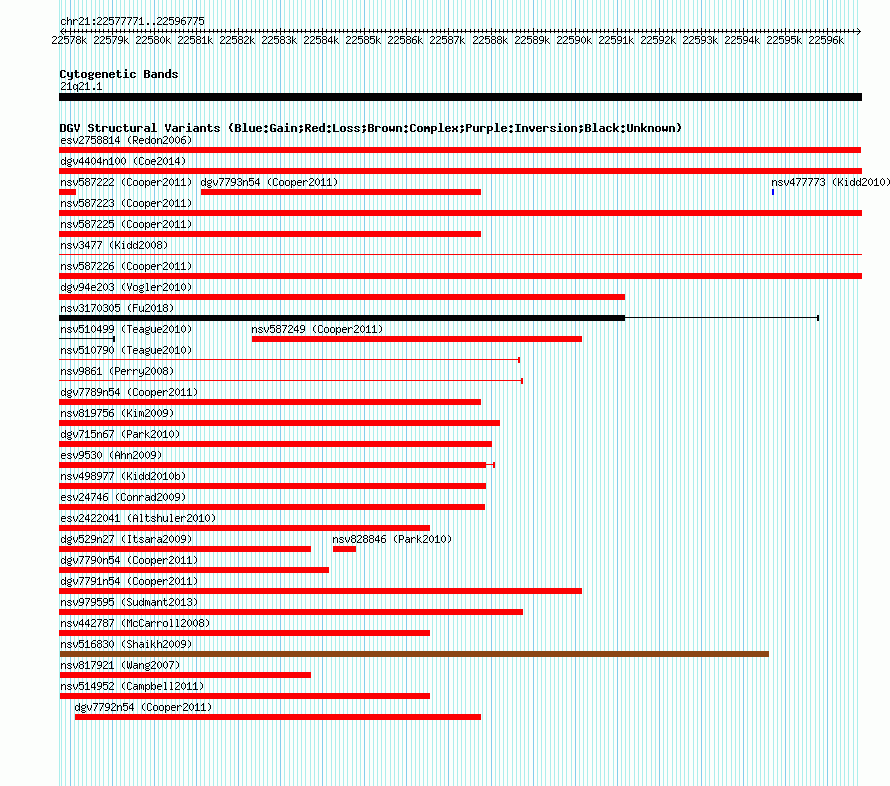Open dgv7791n54 (Cooper2011) label

129,581
